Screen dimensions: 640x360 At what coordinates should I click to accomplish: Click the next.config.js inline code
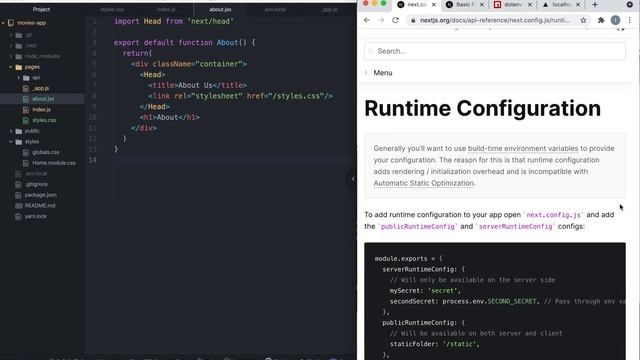553,215
